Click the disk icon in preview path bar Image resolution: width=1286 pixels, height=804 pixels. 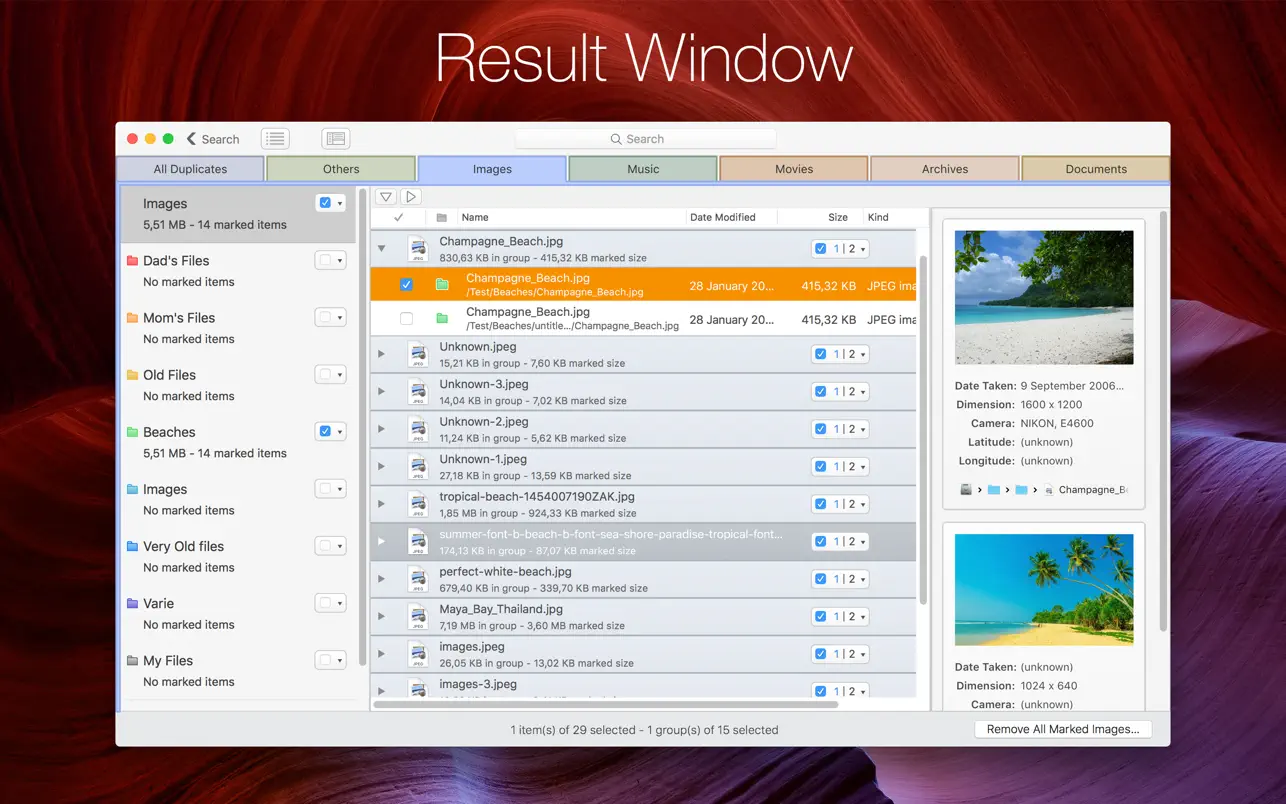[966, 490]
